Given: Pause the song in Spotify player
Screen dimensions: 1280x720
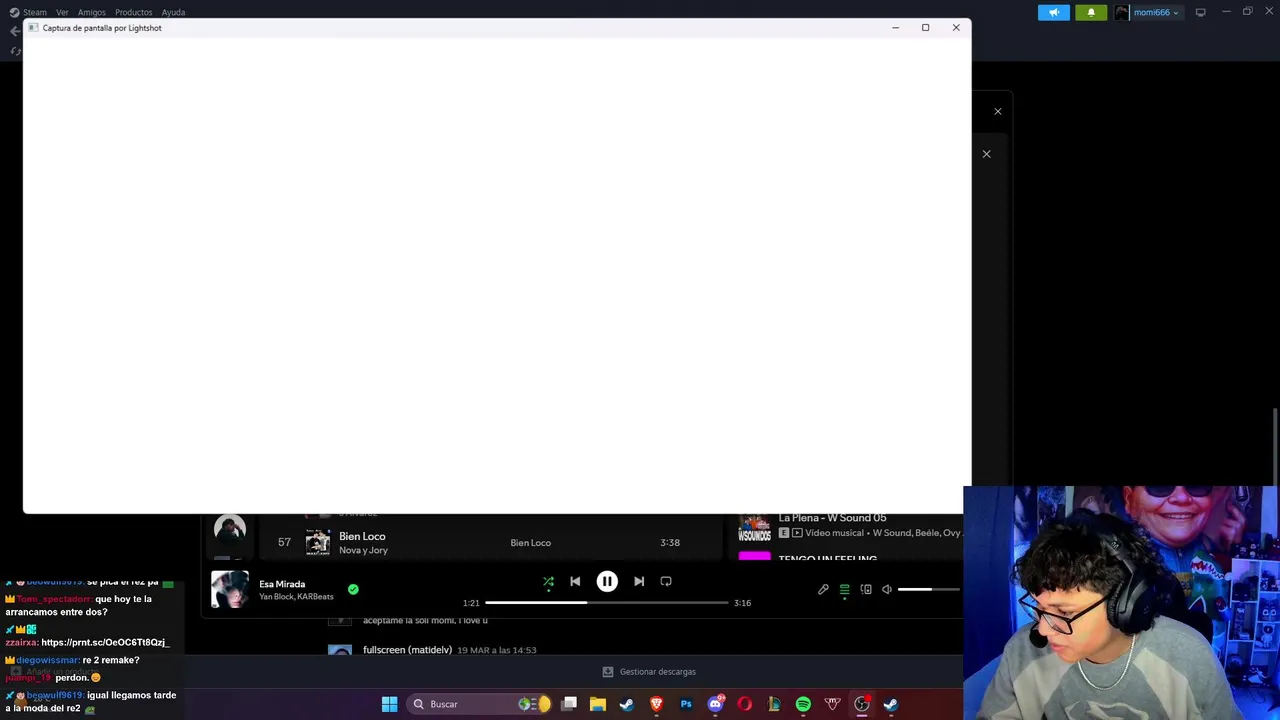Looking at the screenshot, I should 607,581.
